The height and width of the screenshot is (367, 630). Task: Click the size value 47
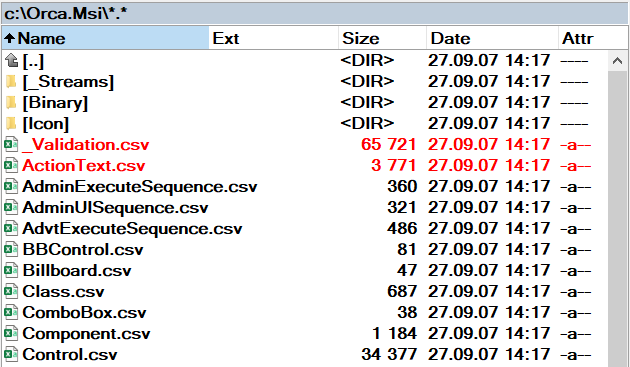tap(407, 270)
